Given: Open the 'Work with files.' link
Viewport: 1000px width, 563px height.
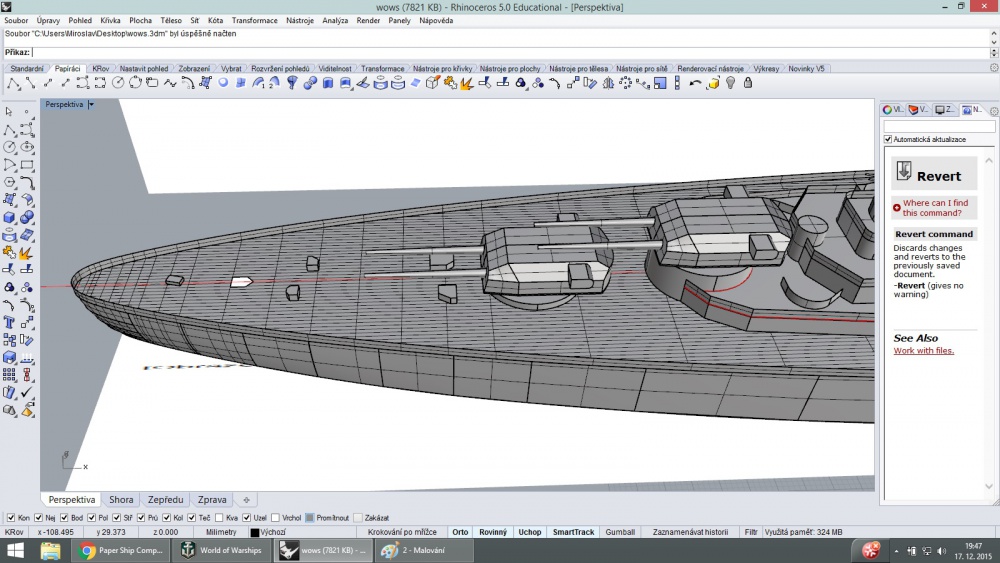Looking at the screenshot, I should pyautogui.click(x=923, y=351).
